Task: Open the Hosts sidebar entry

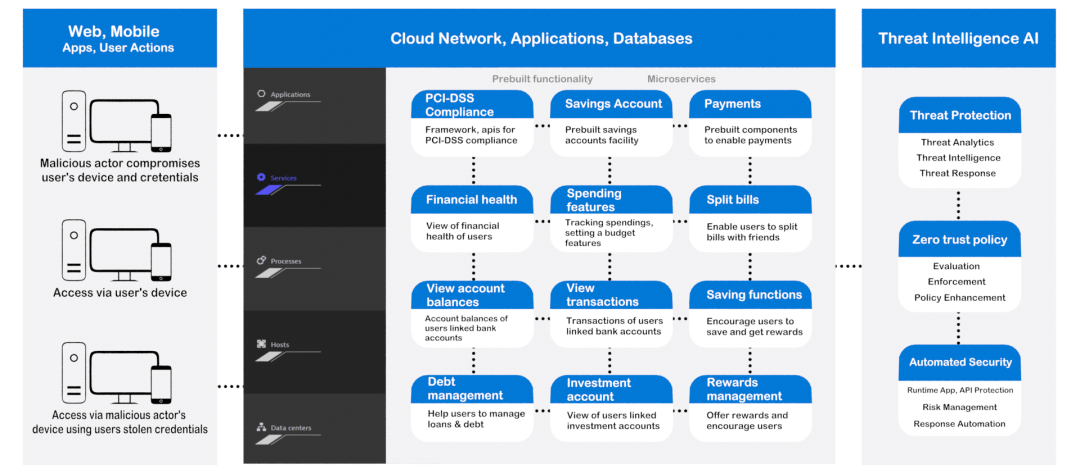Action: [314, 352]
